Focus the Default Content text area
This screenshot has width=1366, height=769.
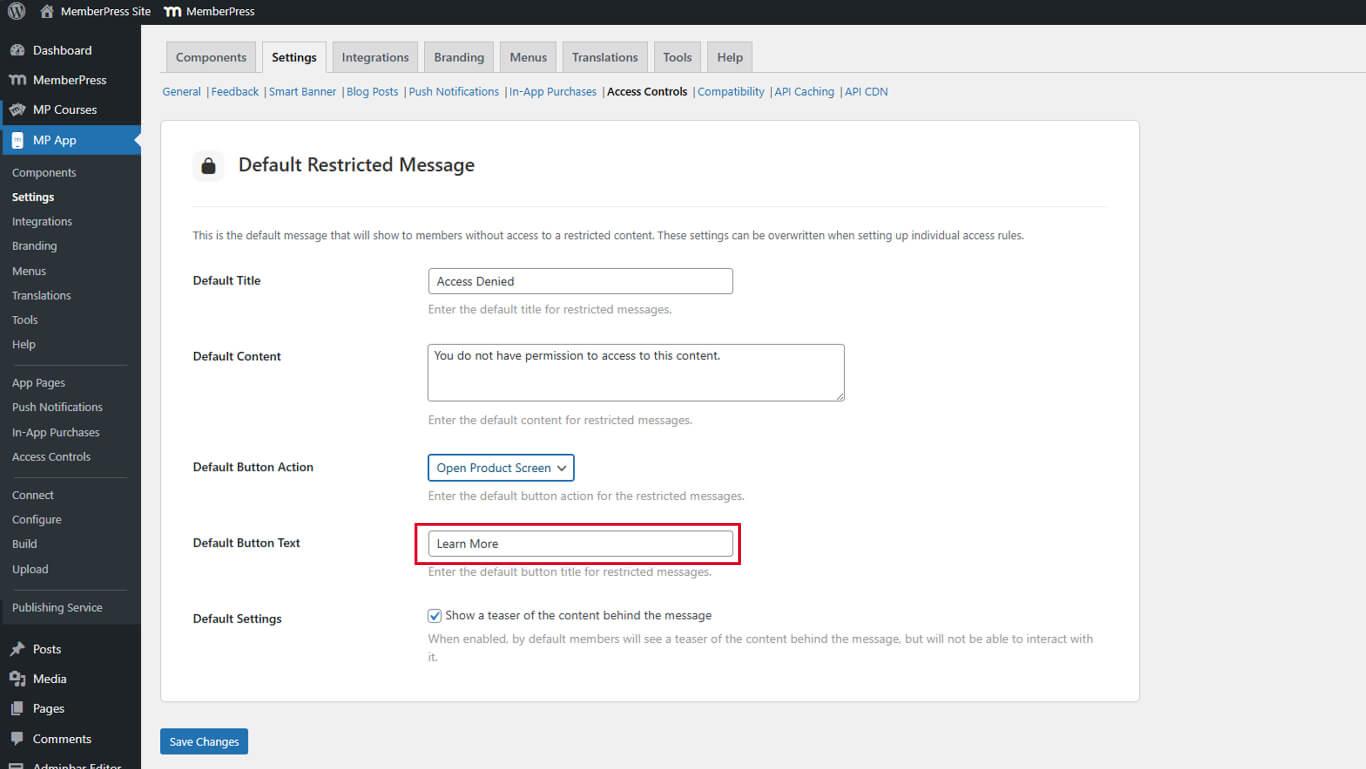coord(635,372)
